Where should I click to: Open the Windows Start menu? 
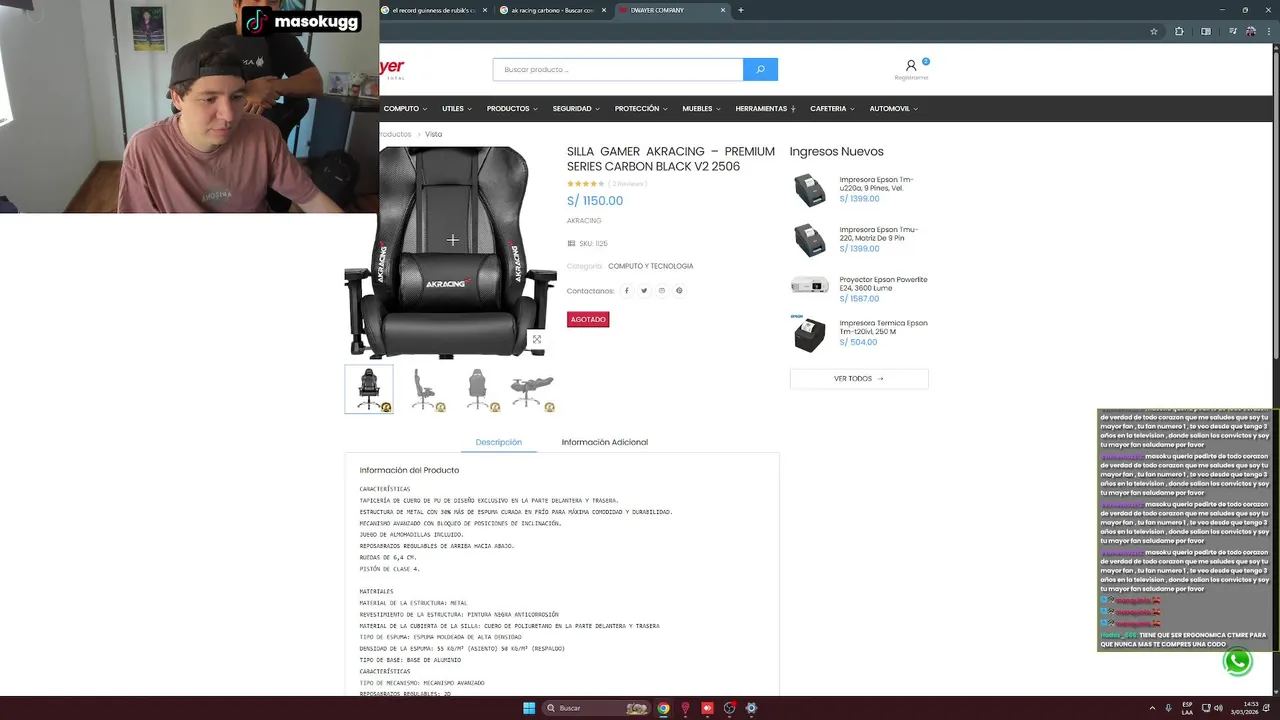coord(529,708)
